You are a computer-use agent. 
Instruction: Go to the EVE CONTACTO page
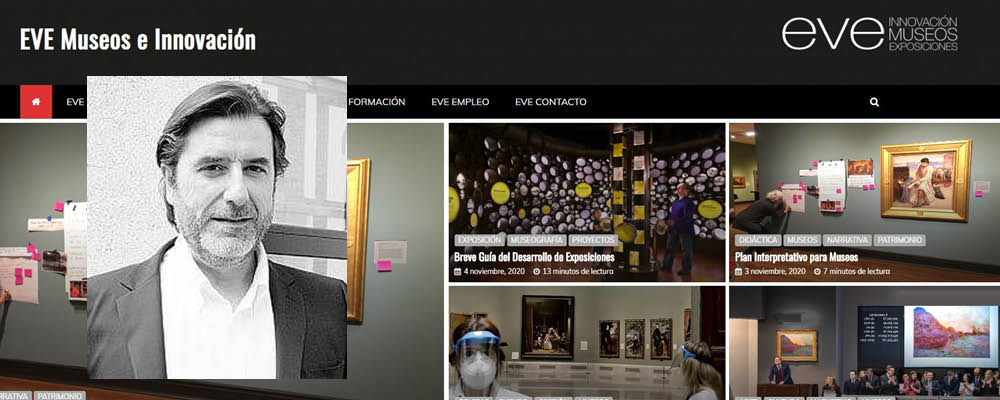click(x=551, y=102)
